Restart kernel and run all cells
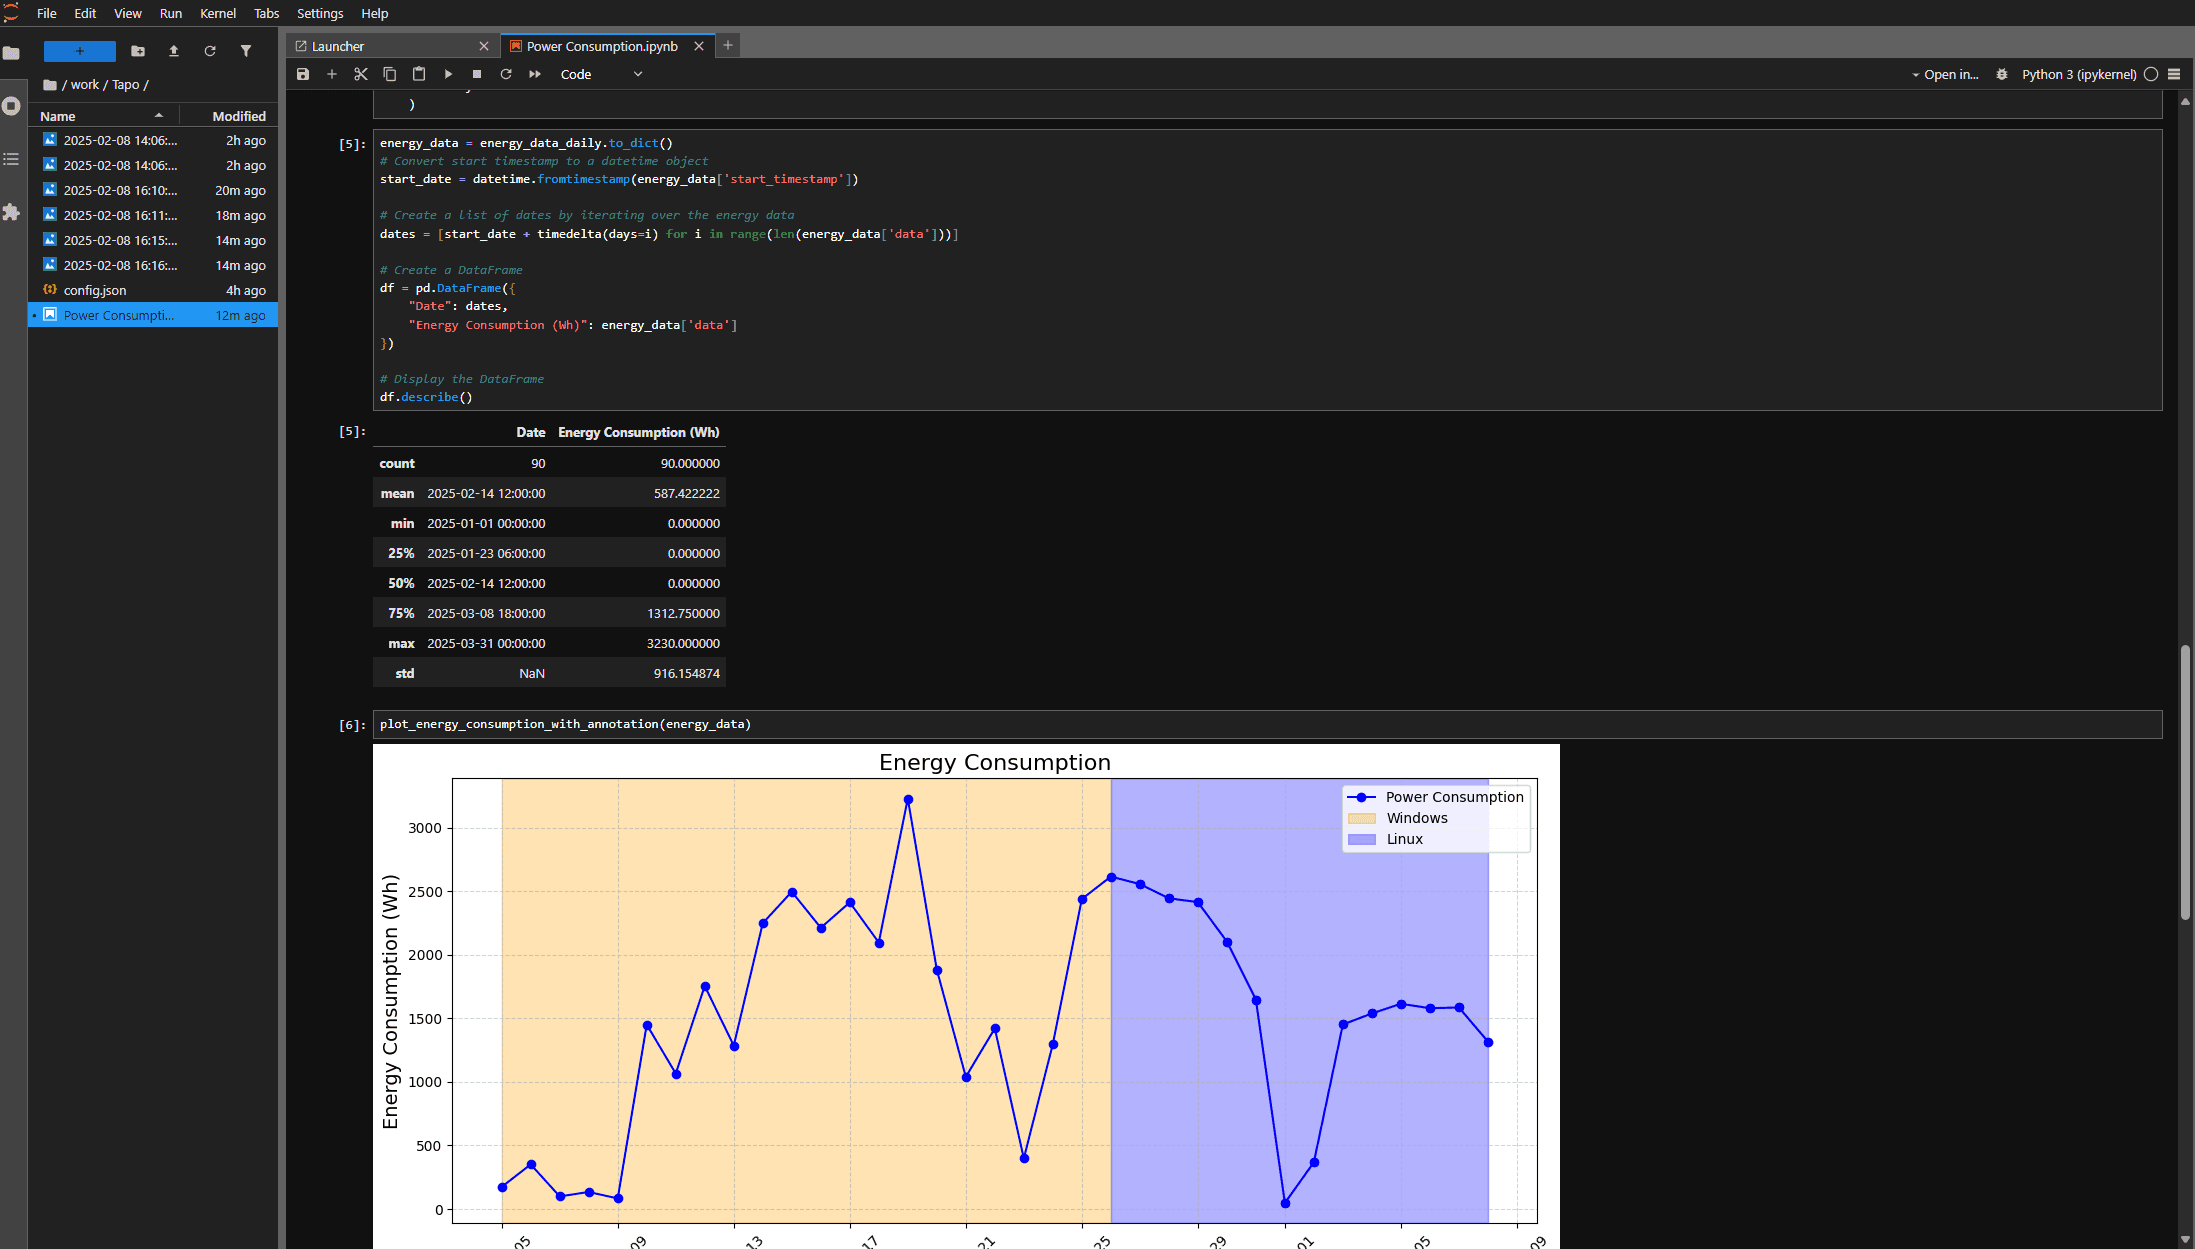The image size is (2195, 1249). (535, 74)
